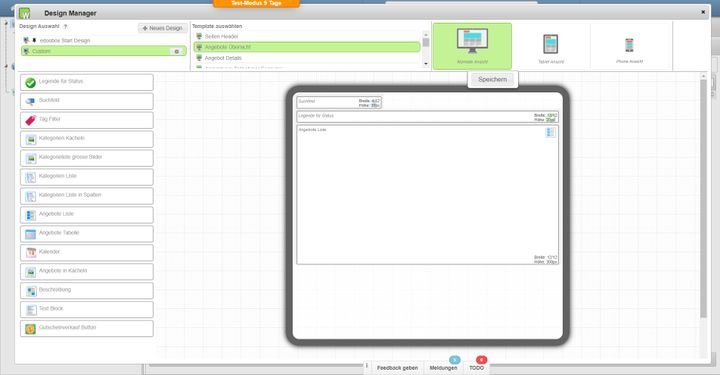Edit Breite value of Angebote Liste block

click(551, 257)
